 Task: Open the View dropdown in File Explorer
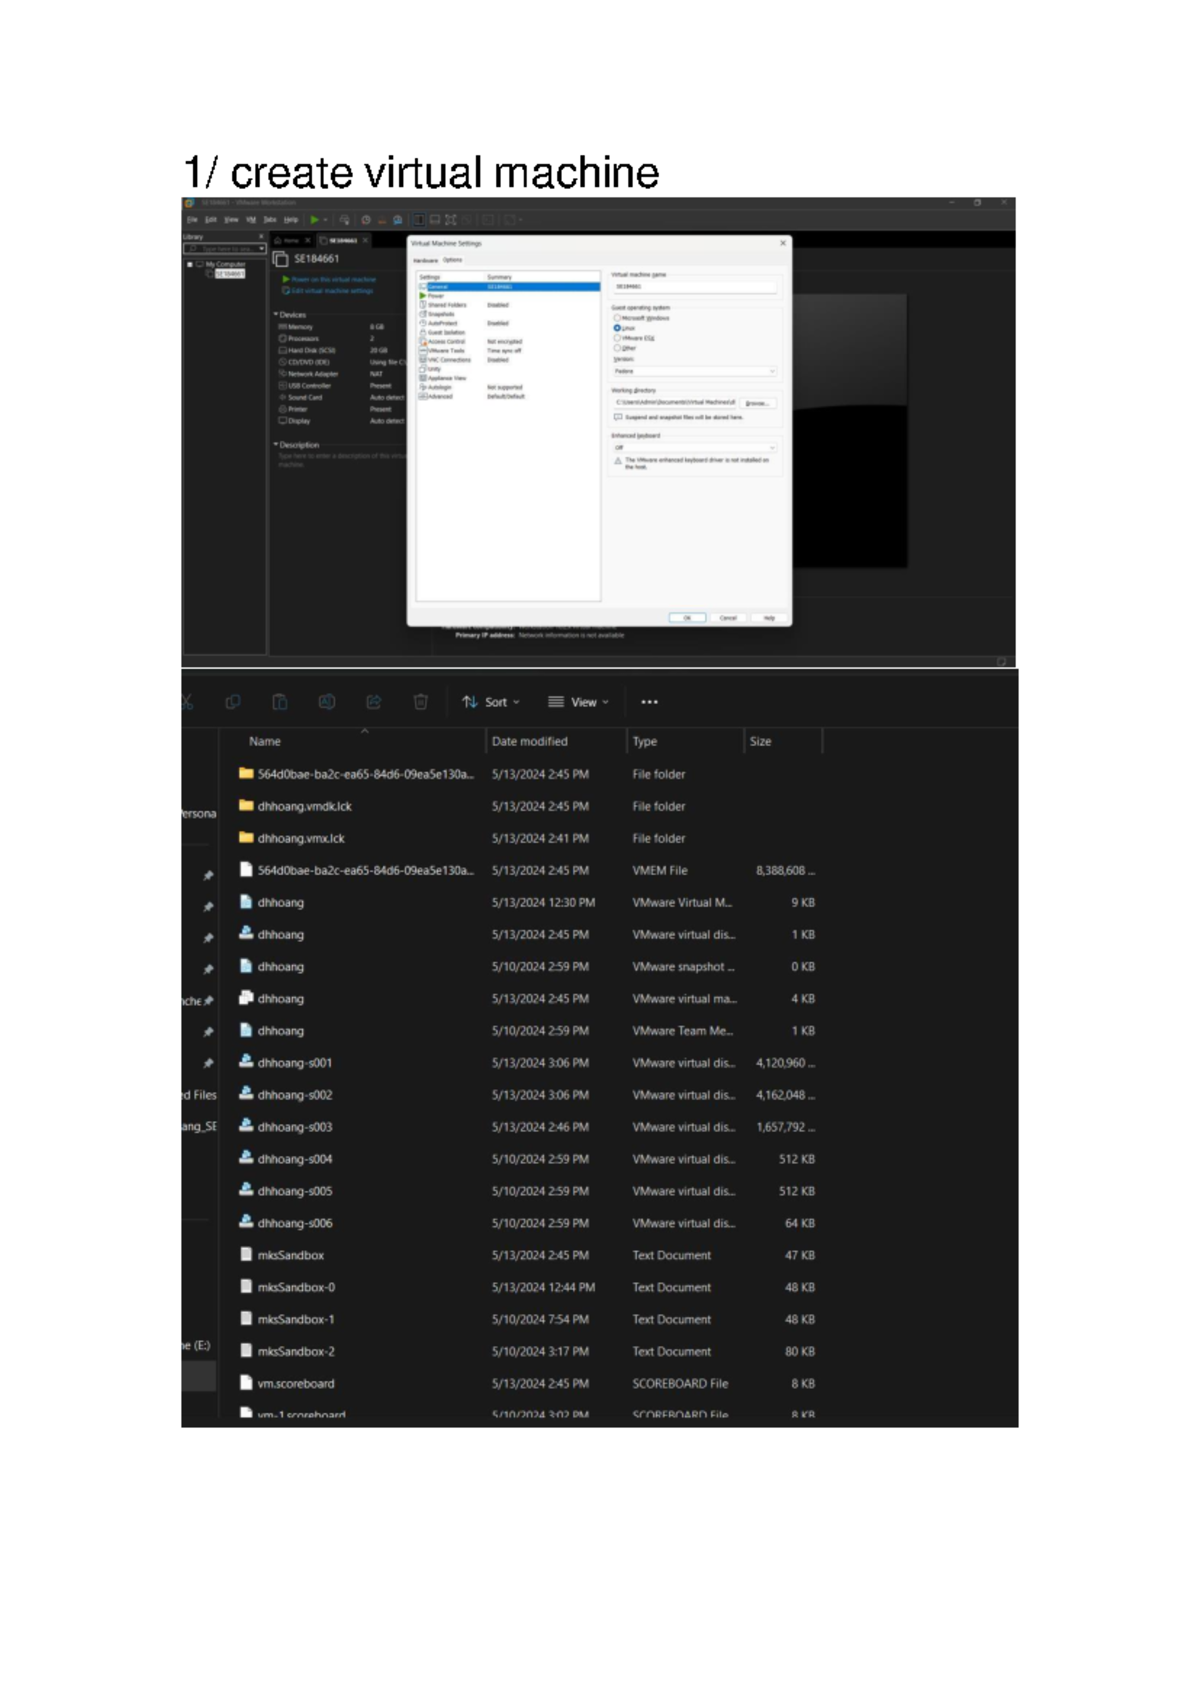pos(578,702)
